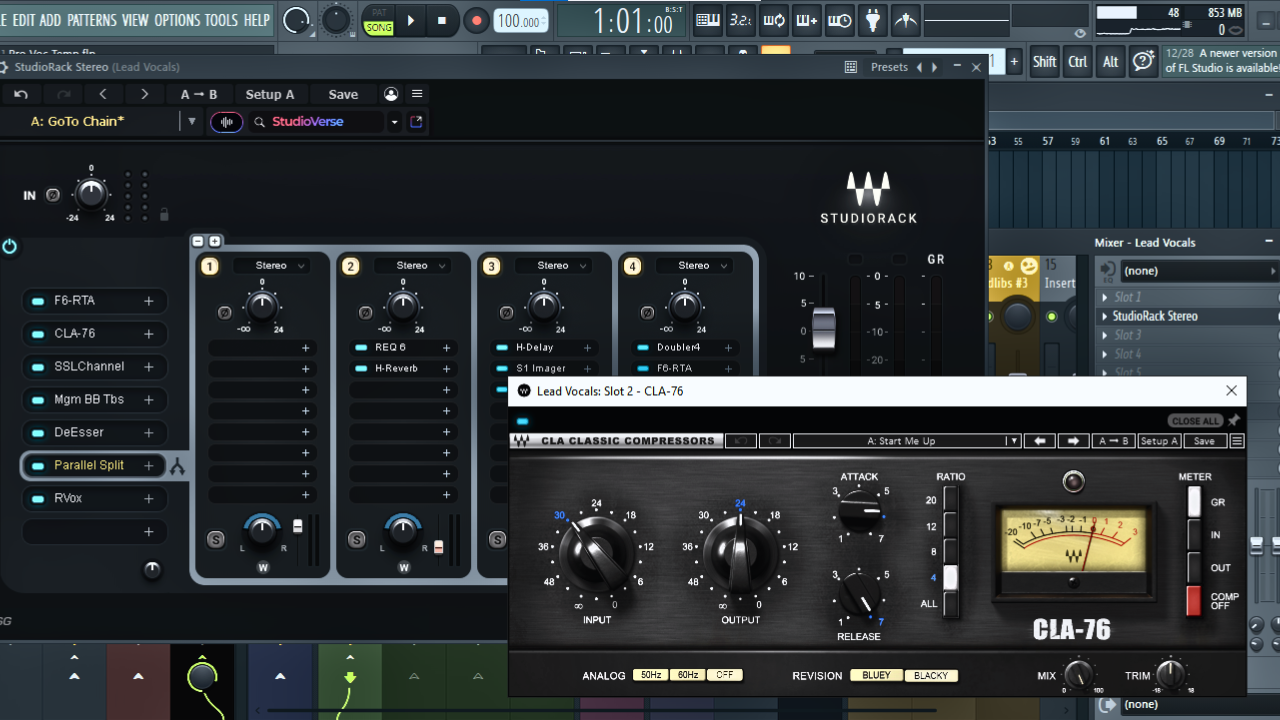Image resolution: width=1280 pixels, height=720 pixels.
Task: Select the BLACKY revision option
Action: (931, 675)
